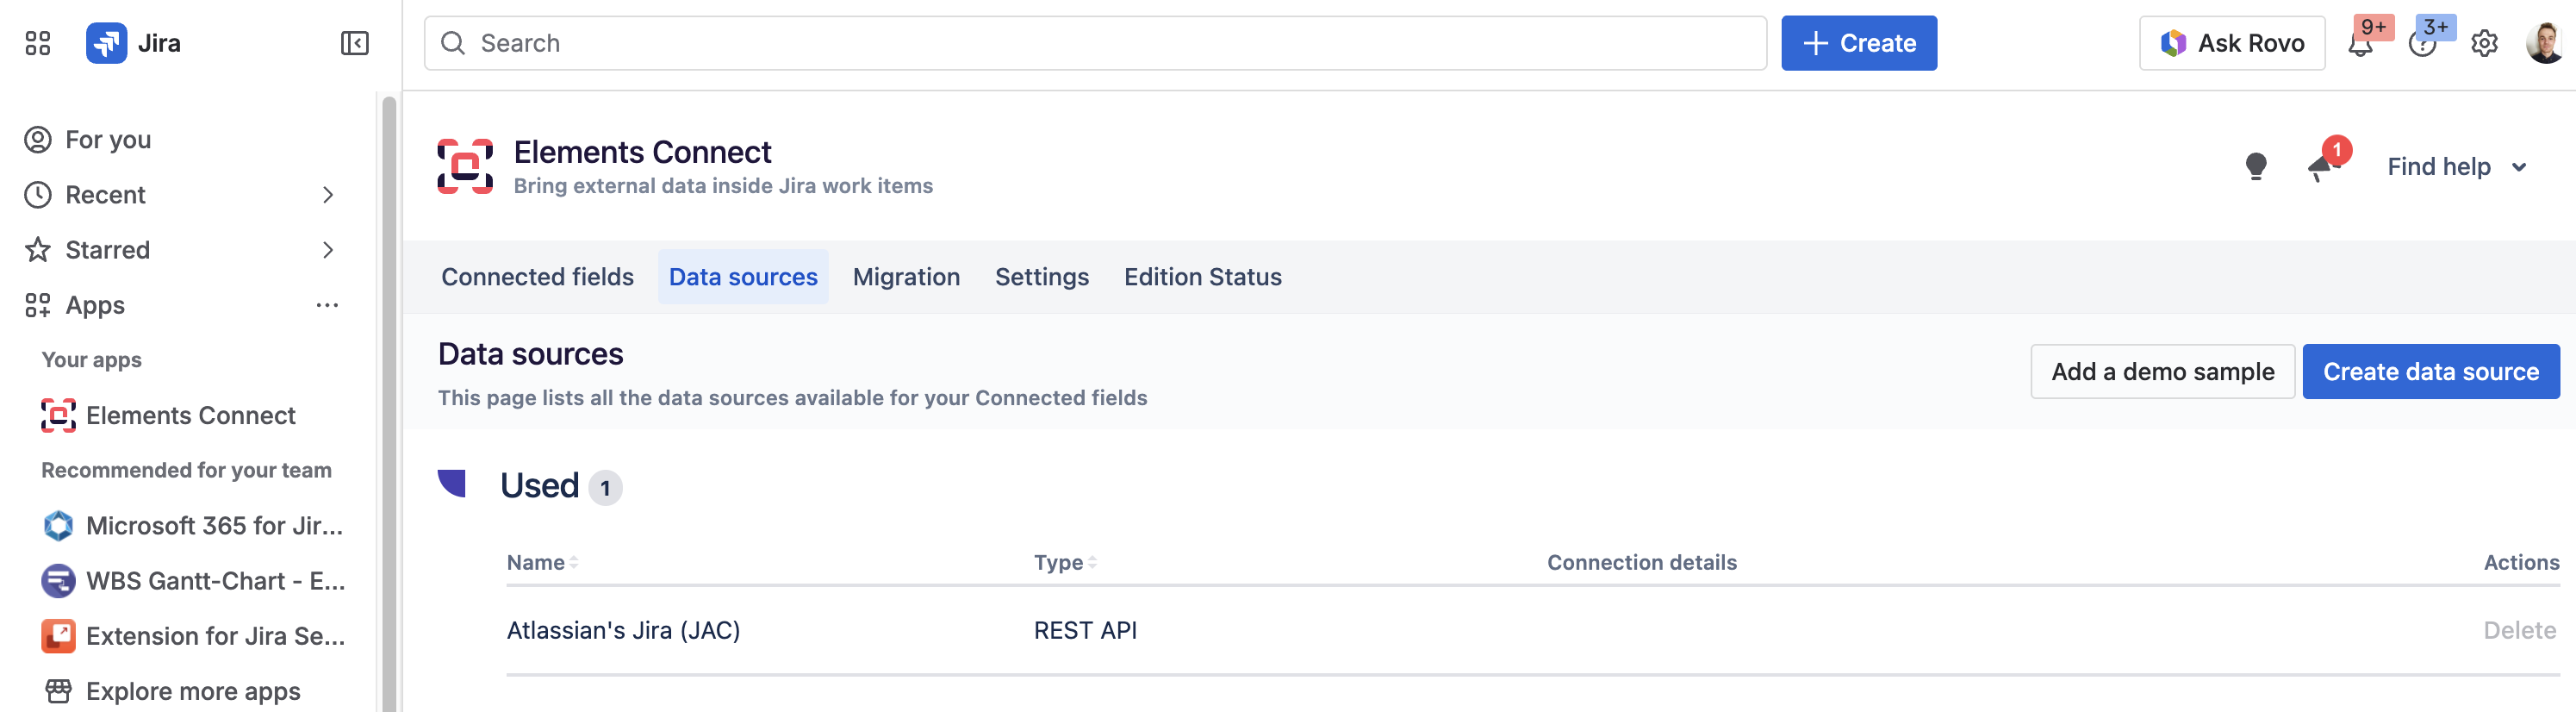The image size is (2576, 712).
Task: Open Microsoft 365 for Jira app
Action: [x=191, y=526]
